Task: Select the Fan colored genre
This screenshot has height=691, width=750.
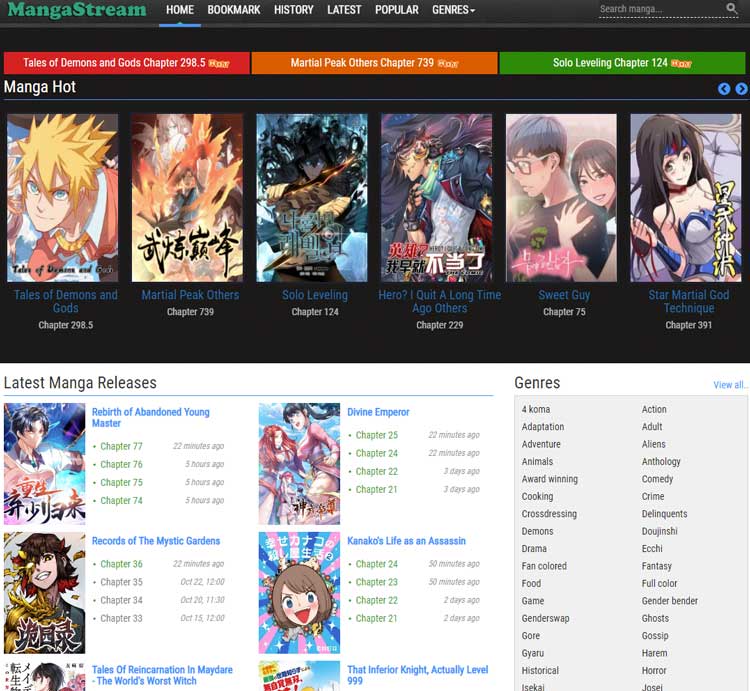Action: click(x=544, y=566)
